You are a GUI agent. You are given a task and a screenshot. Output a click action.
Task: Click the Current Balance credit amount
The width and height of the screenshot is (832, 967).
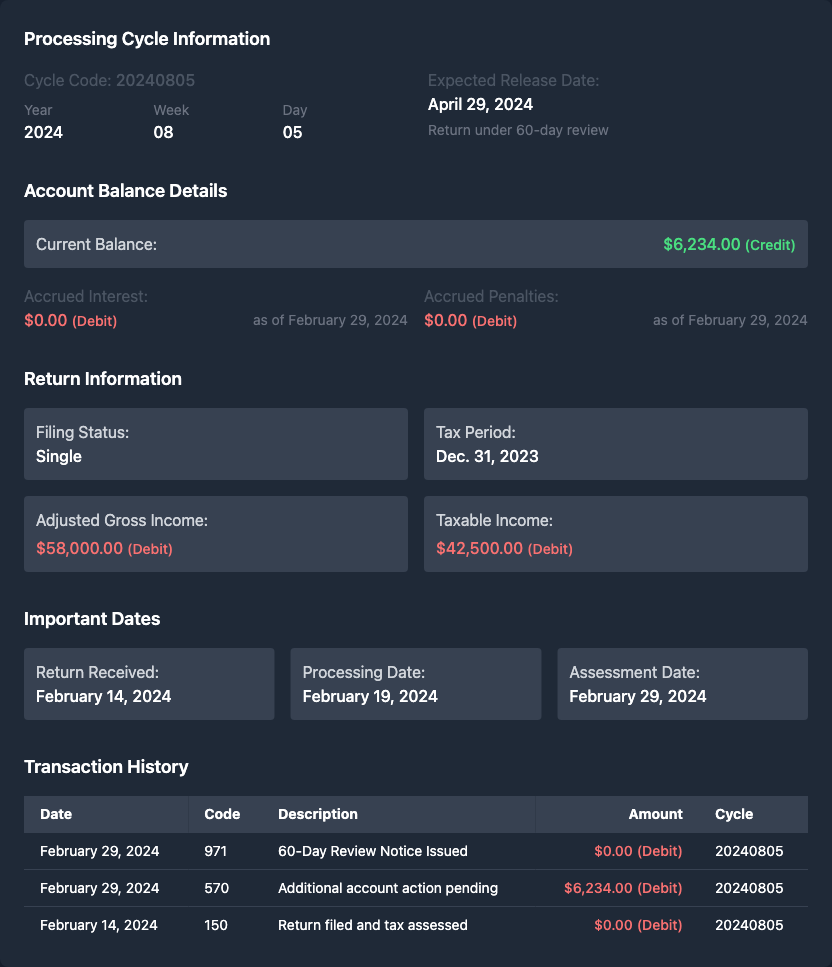point(728,244)
